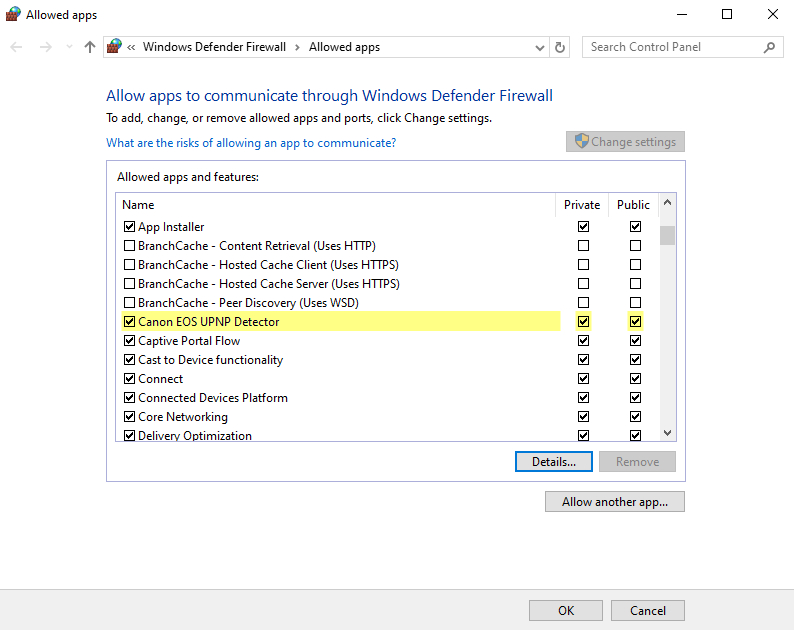
Task: Click the search magnifier icon
Action: 769,47
